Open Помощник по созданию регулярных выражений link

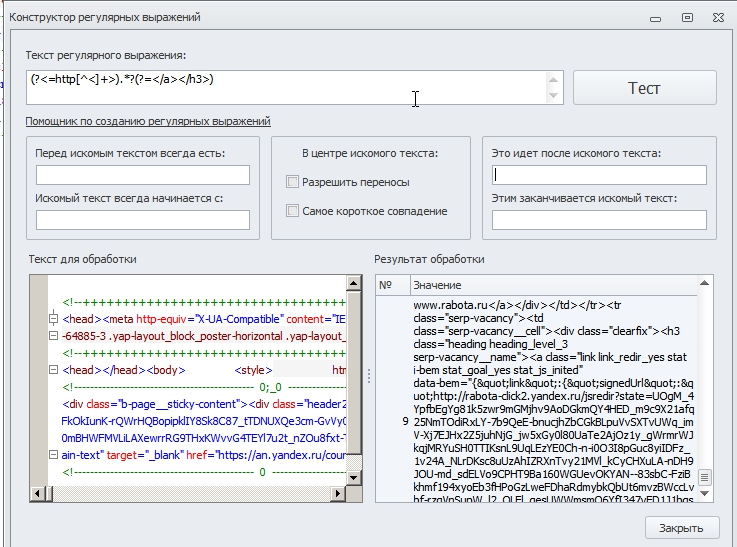[x=148, y=121]
